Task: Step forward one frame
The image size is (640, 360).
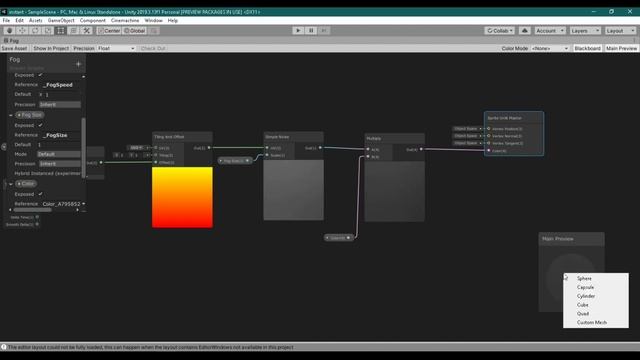Action: click(x=324, y=31)
